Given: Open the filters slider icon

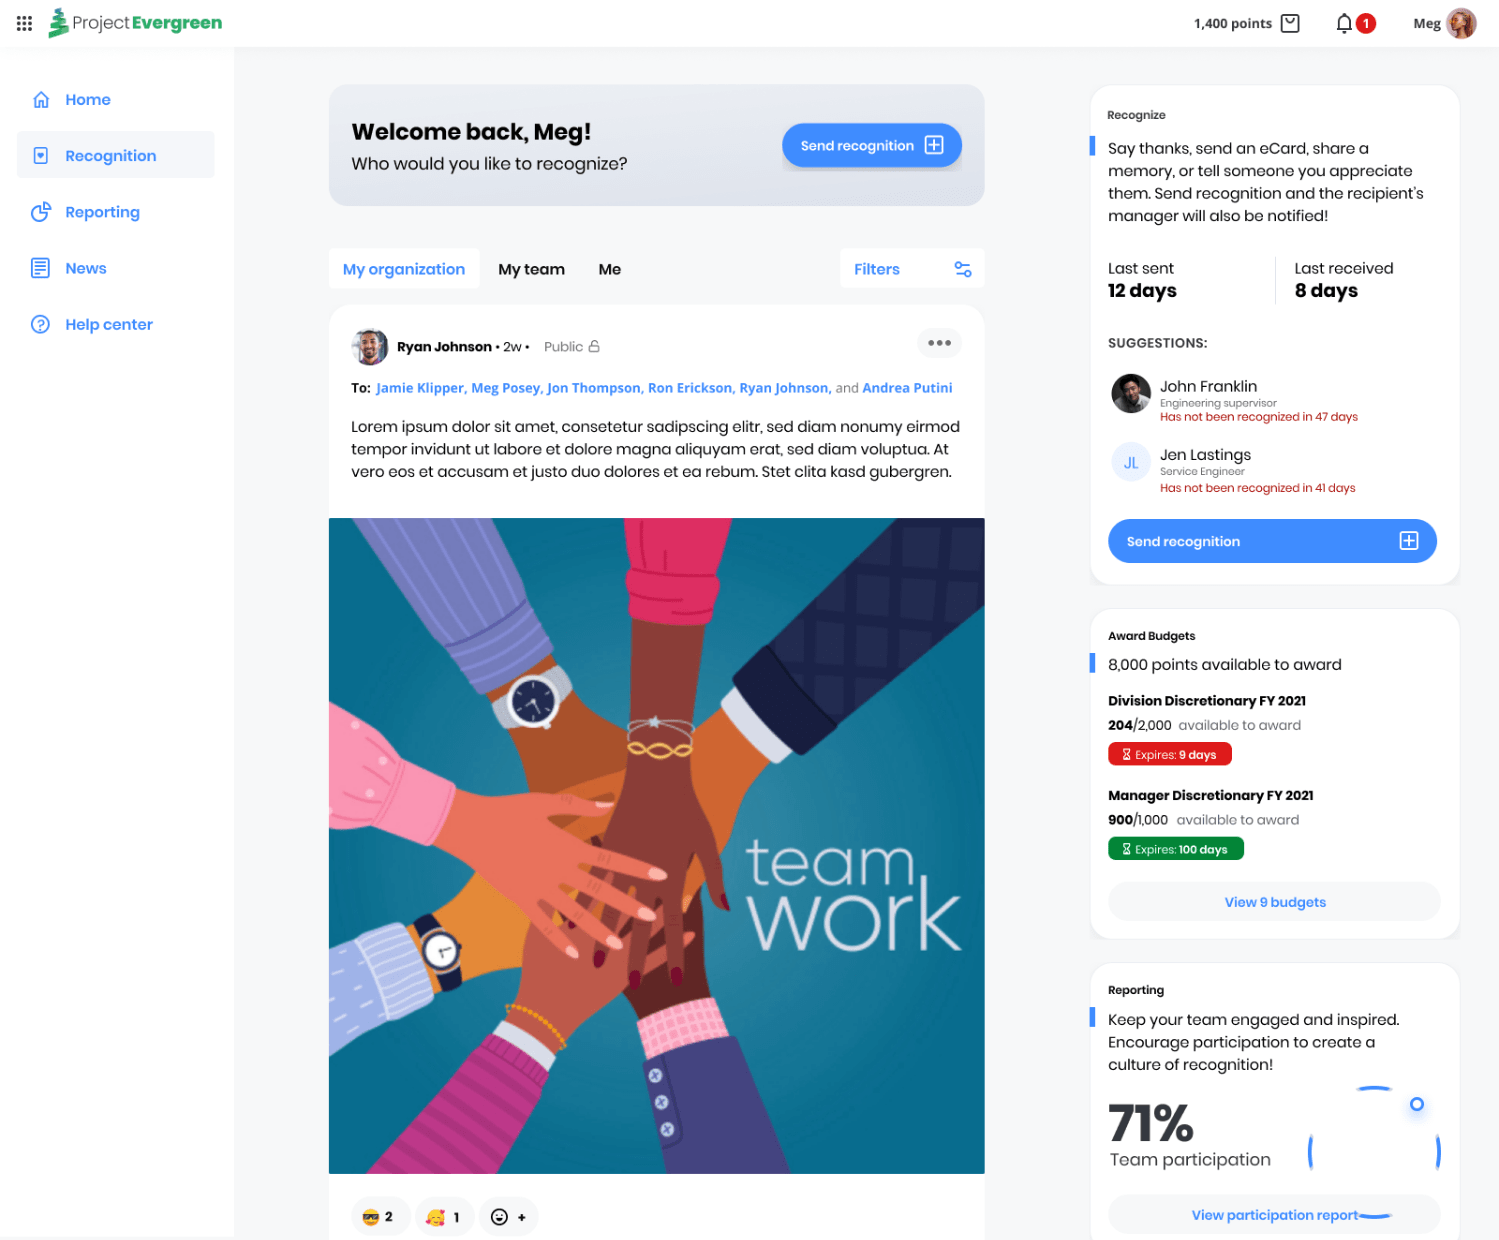Looking at the screenshot, I should pyautogui.click(x=963, y=269).
